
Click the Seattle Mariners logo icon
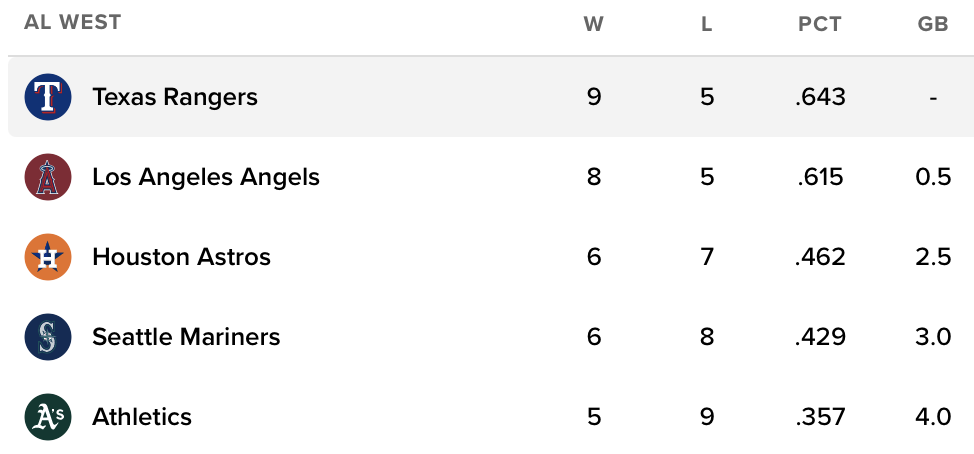pos(48,337)
